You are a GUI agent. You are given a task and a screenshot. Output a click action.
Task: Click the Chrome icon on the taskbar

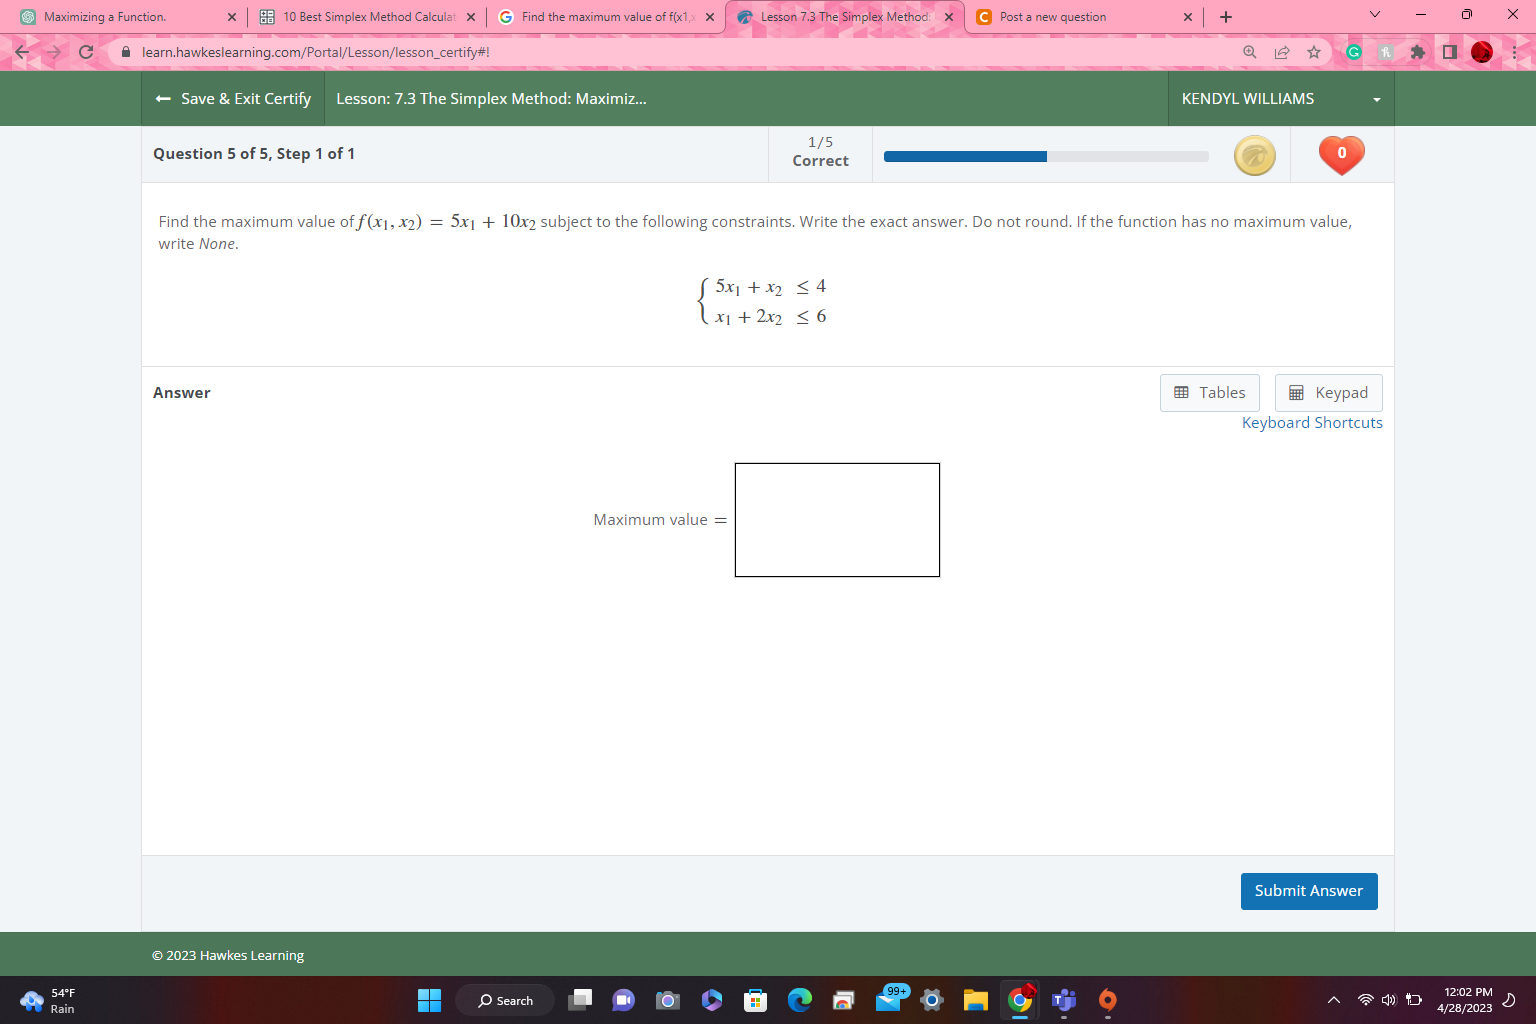click(x=1020, y=1000)
